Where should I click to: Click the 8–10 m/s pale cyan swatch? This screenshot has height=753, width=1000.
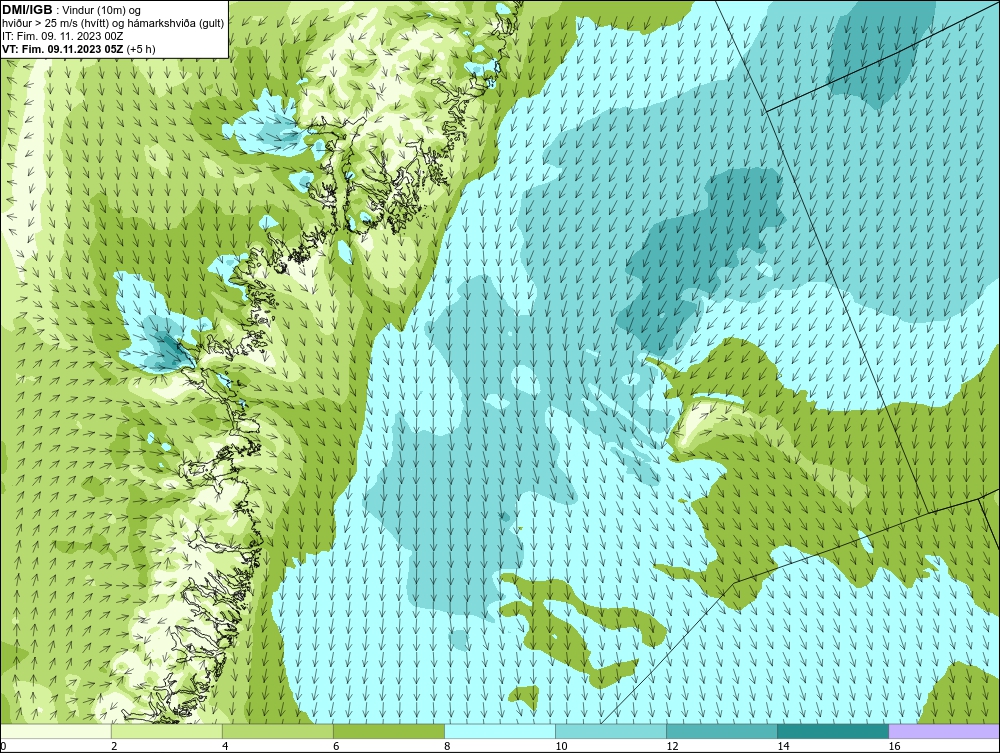pyautogui.click(x=500, y=731)
